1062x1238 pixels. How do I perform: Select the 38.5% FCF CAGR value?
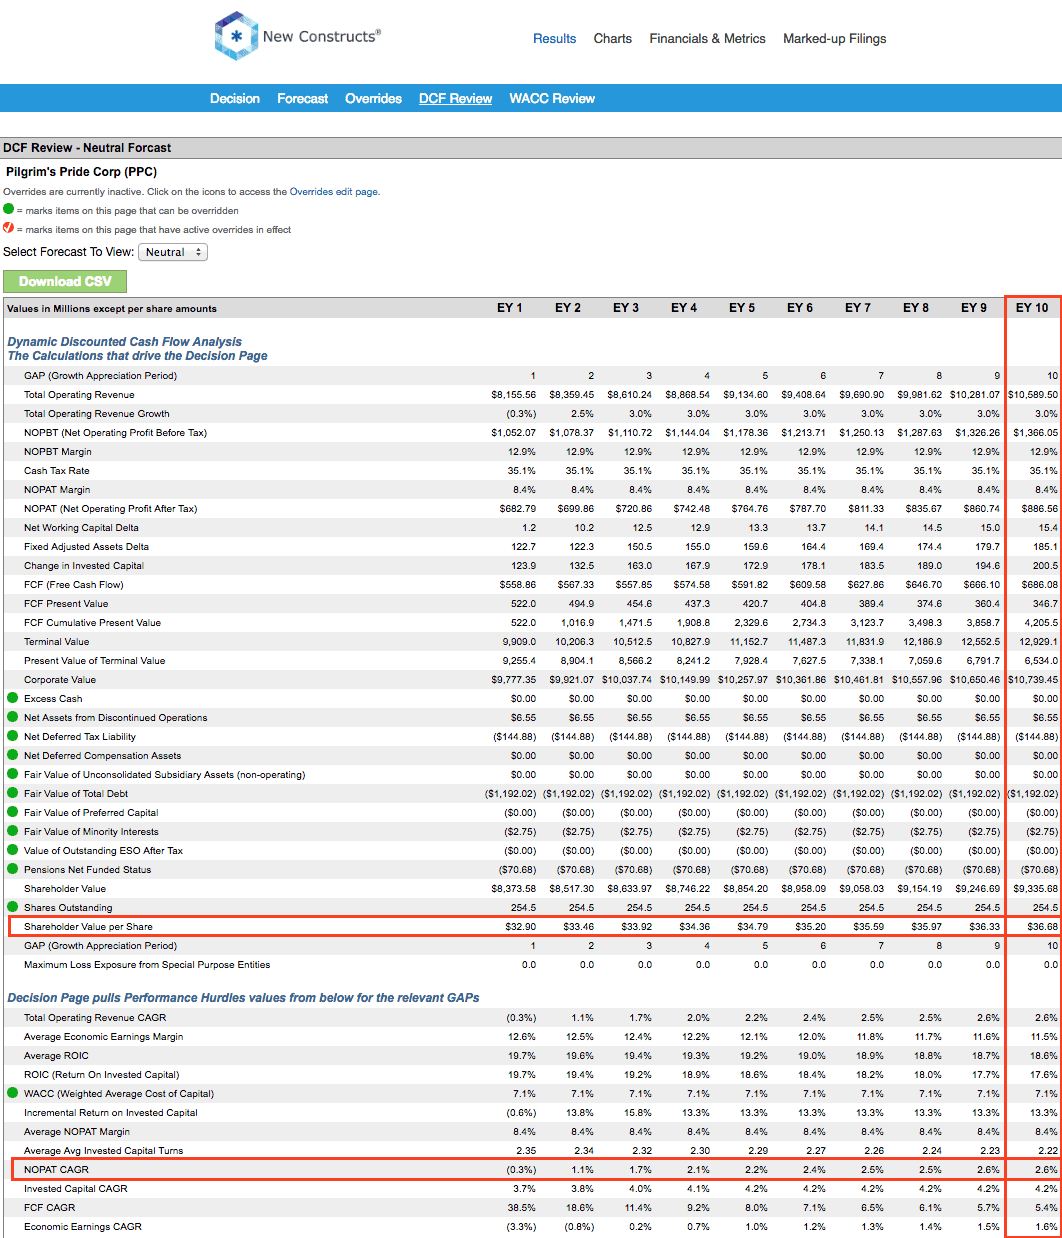tap(522, 1208)
